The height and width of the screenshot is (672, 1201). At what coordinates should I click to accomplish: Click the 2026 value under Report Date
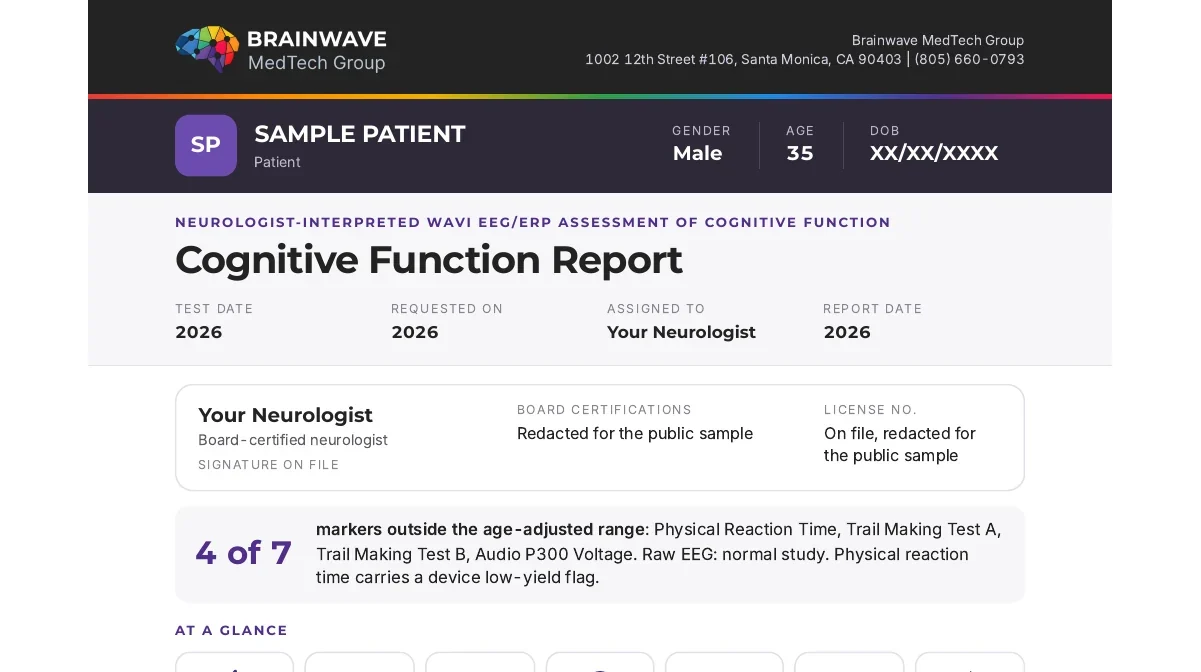point(847,332)
